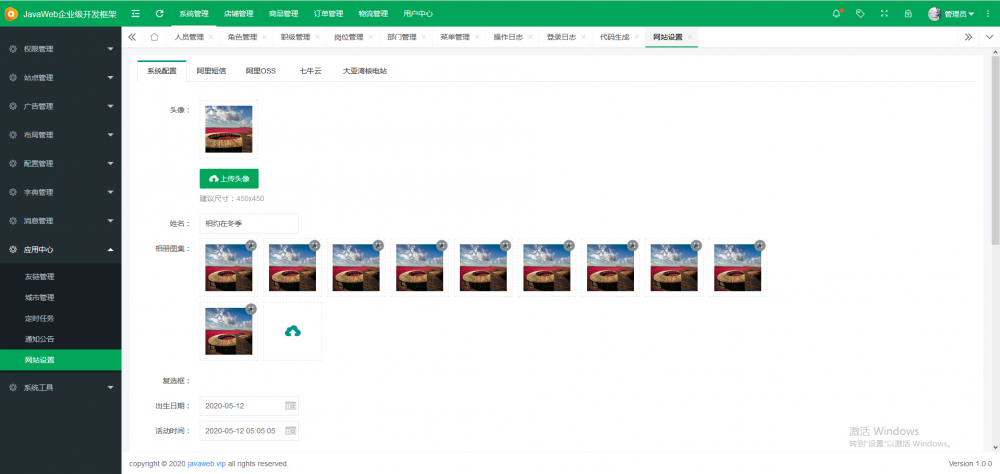The width and height of the screenshot is (1000, 474).
Task: Open the 管理员 user dropdown
Action: click(x=951, y=13)
